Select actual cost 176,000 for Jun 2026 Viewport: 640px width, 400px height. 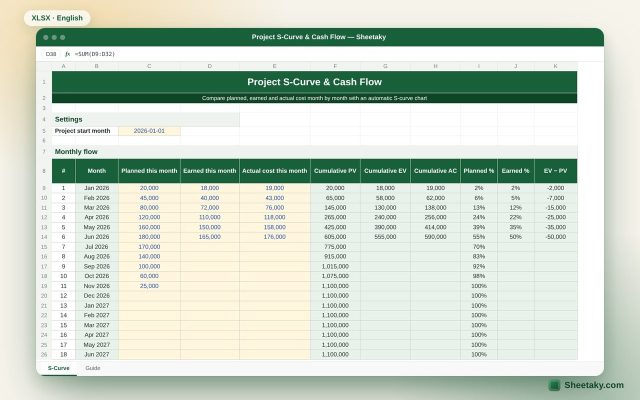tap(275, 237)
